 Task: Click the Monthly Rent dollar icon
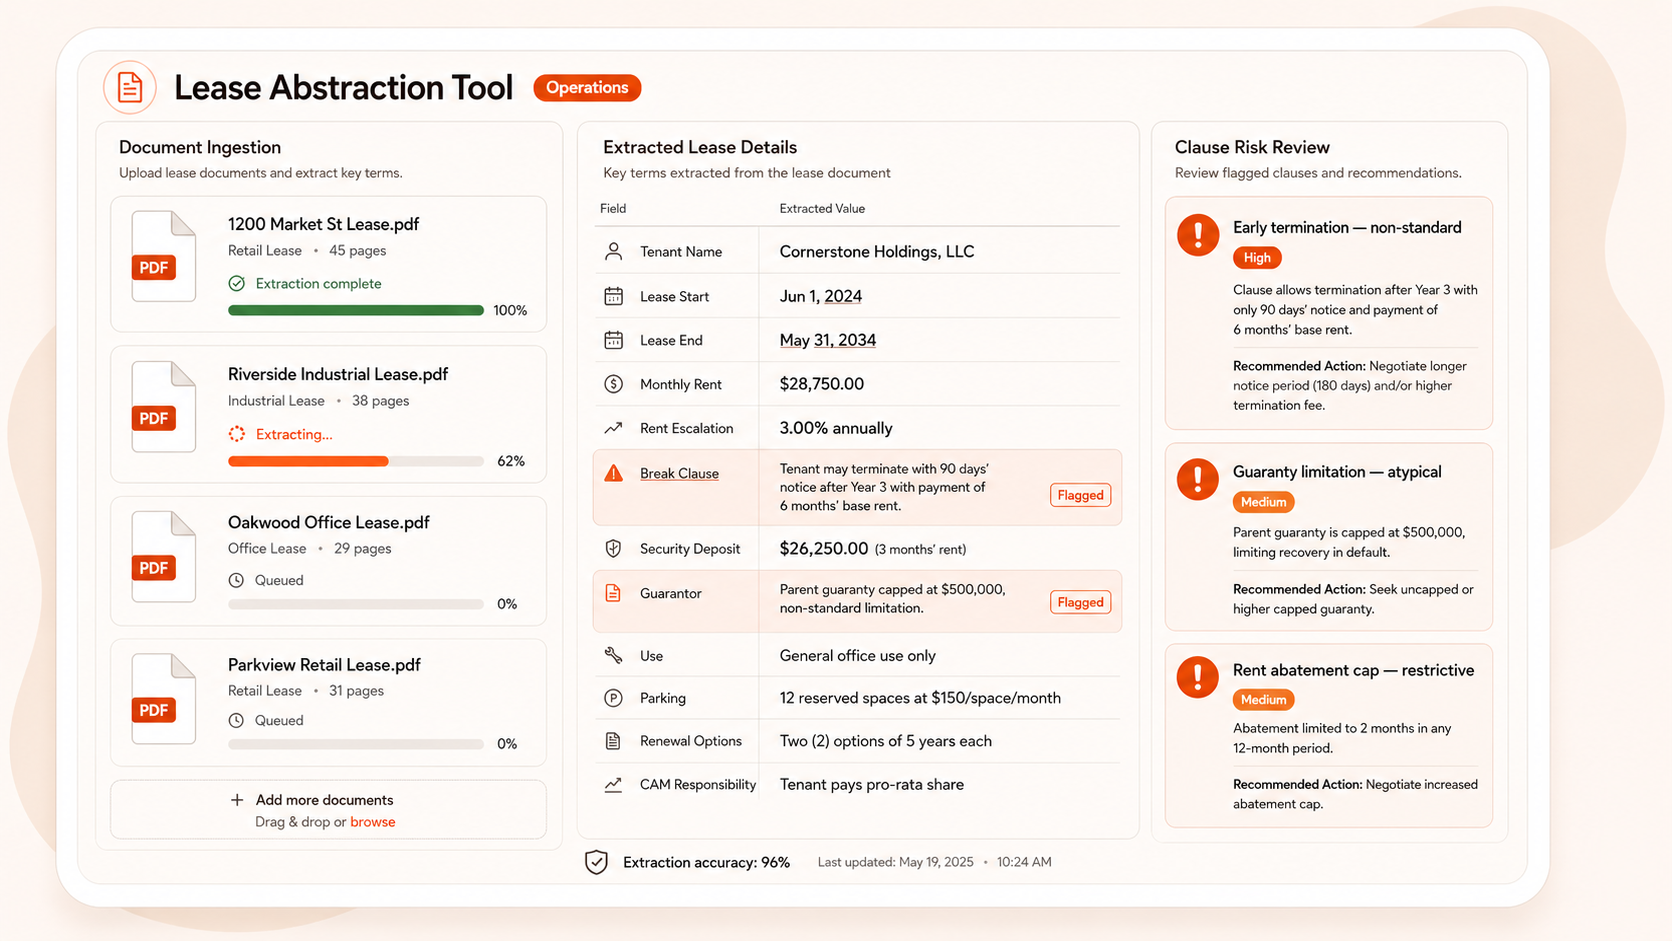[x=614, y=384]
